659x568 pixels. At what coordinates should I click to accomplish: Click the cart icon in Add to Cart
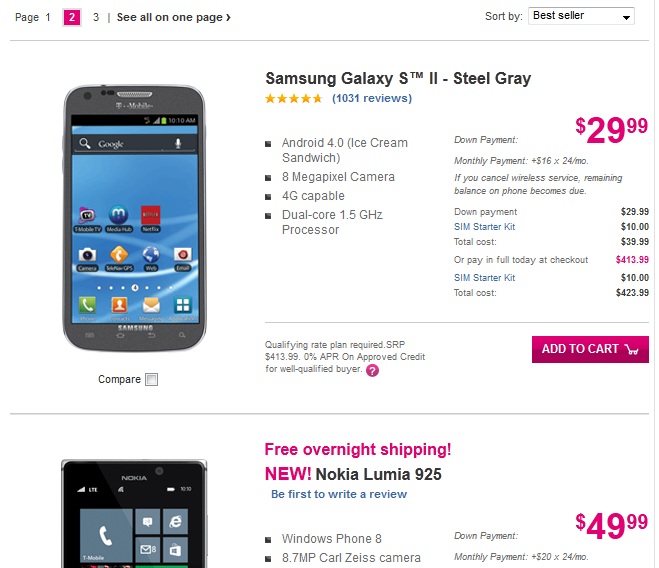(631, 349)
